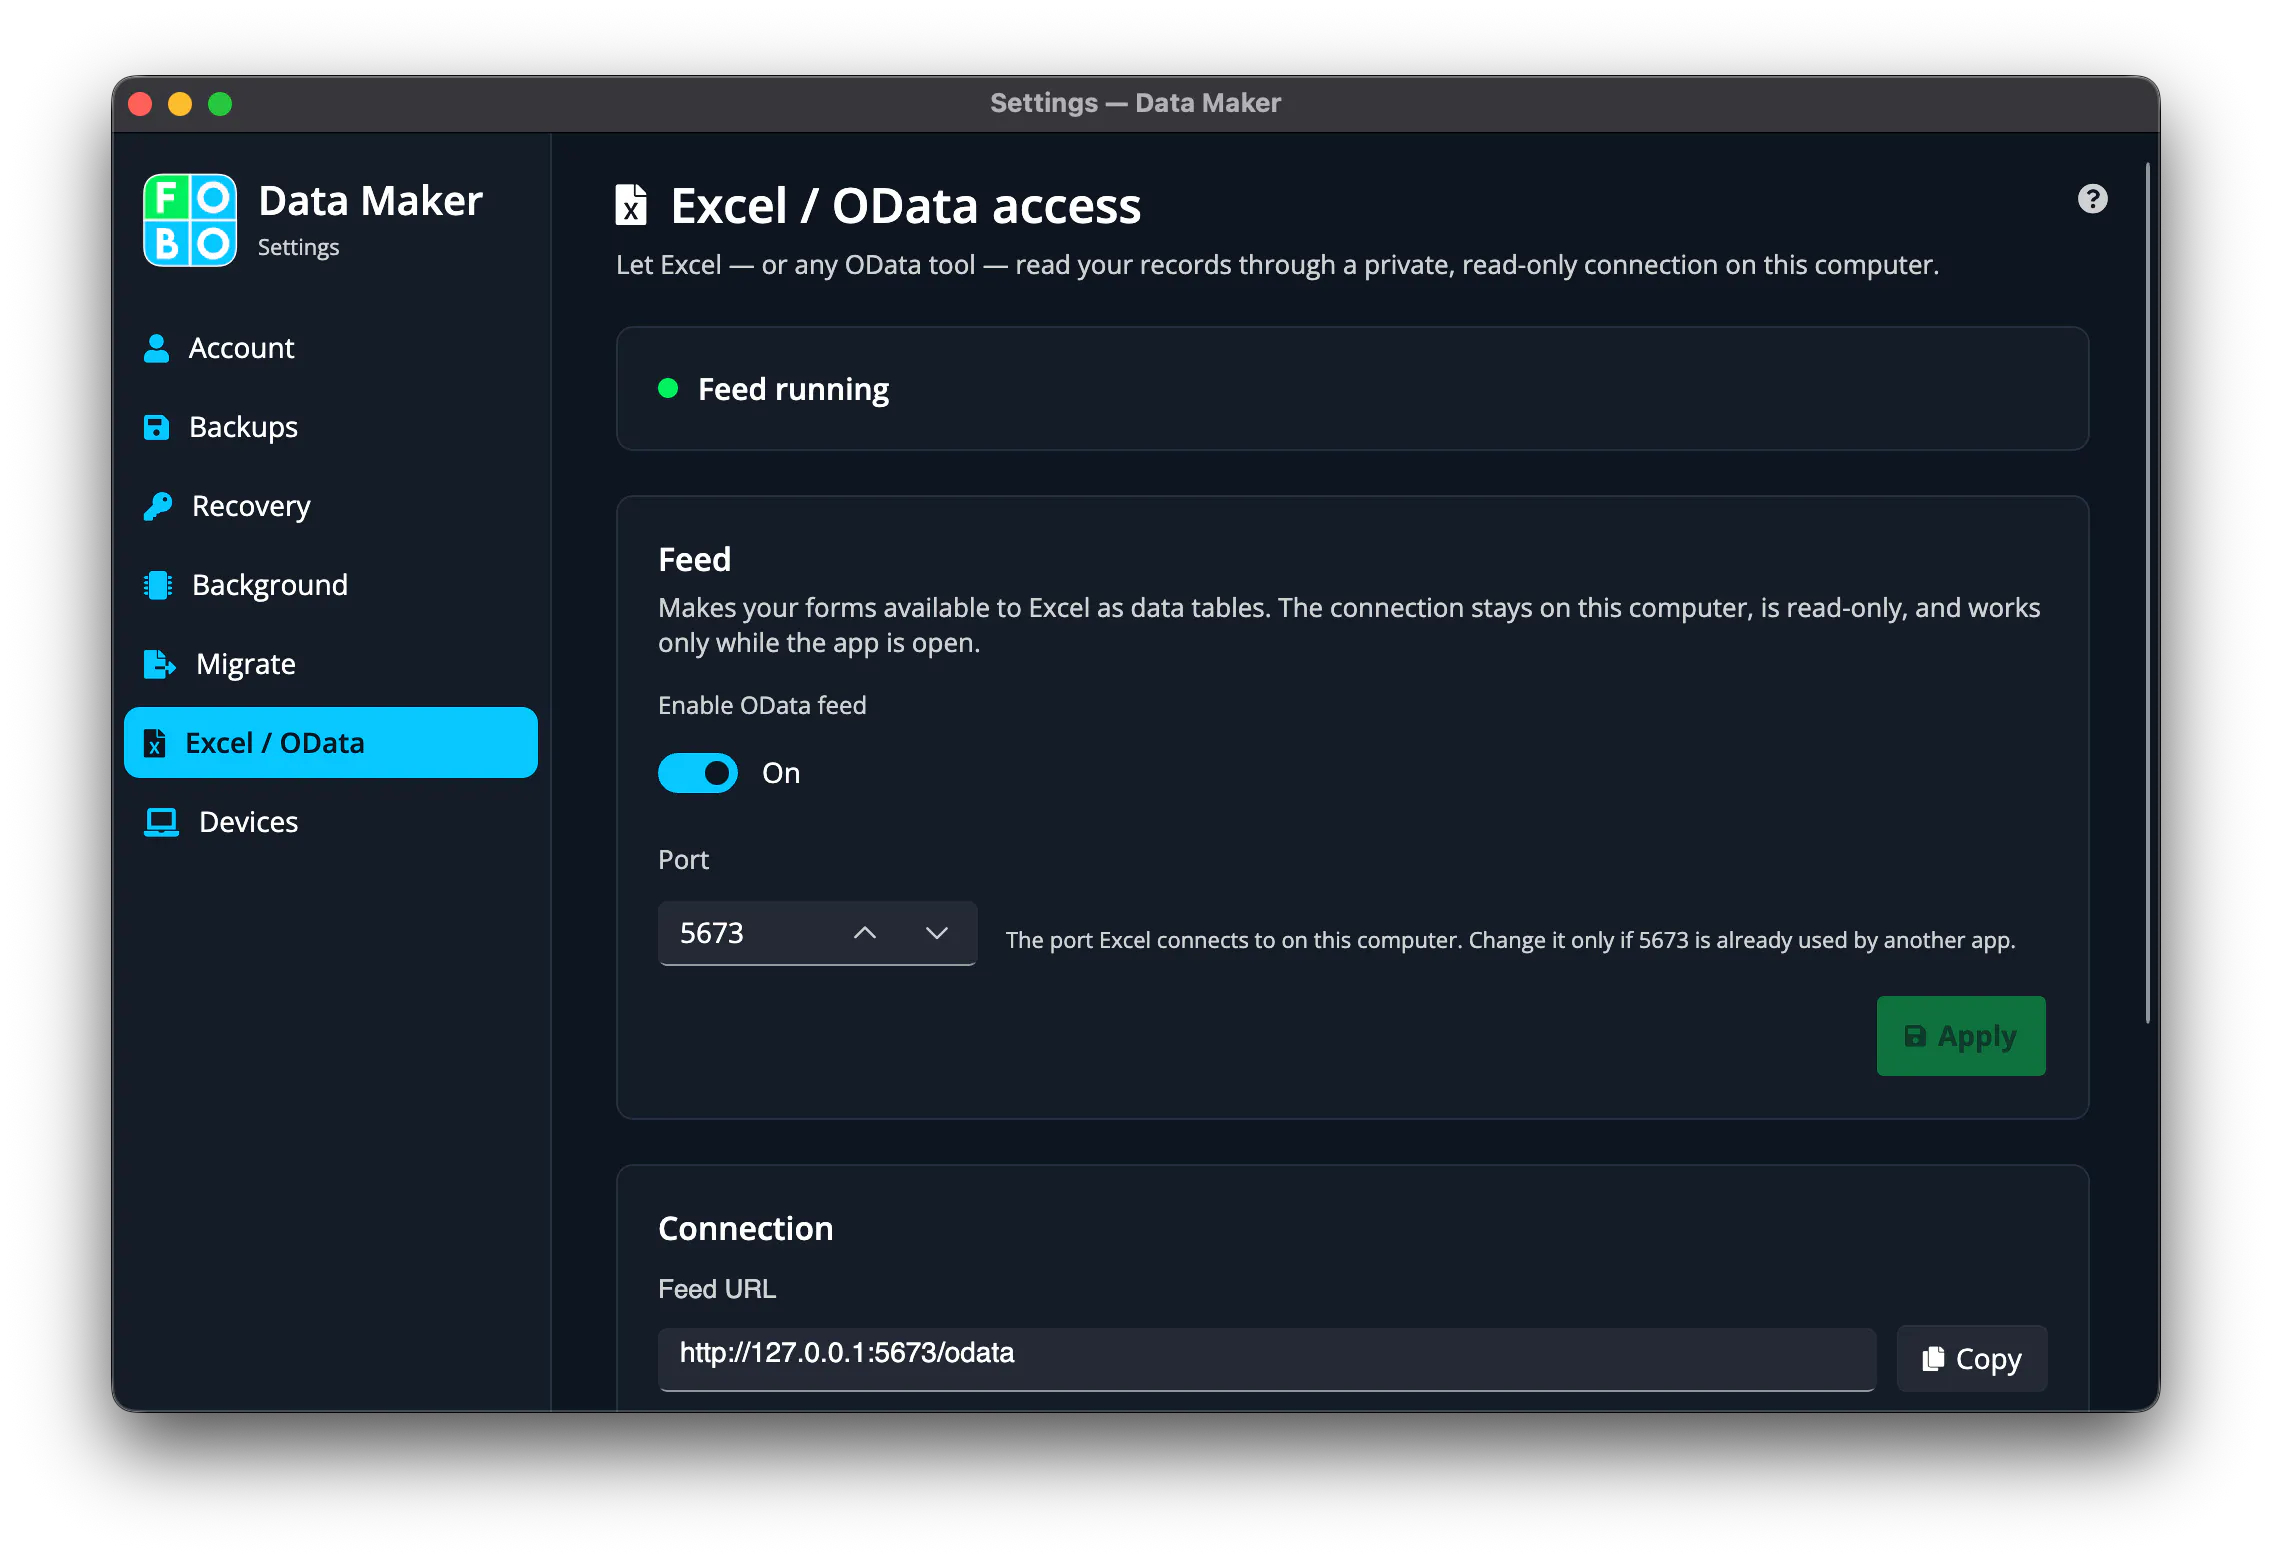
Task: Click the Recovery key icon
Action: pos(158,506)
